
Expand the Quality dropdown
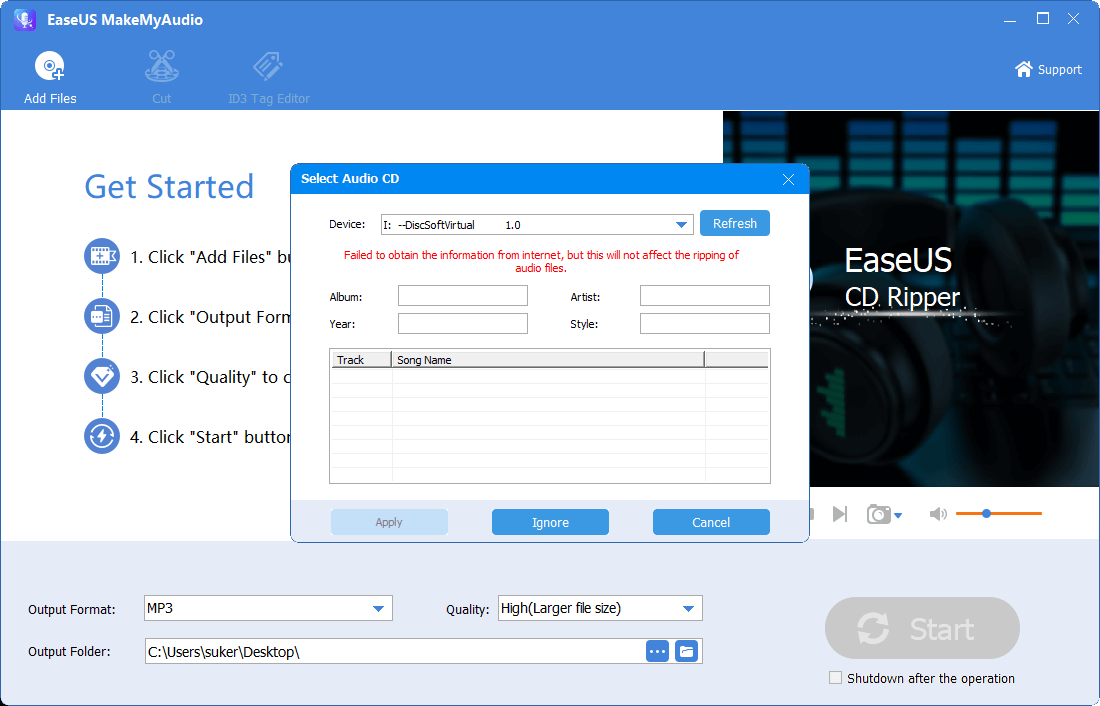click(x=688, y=608)
